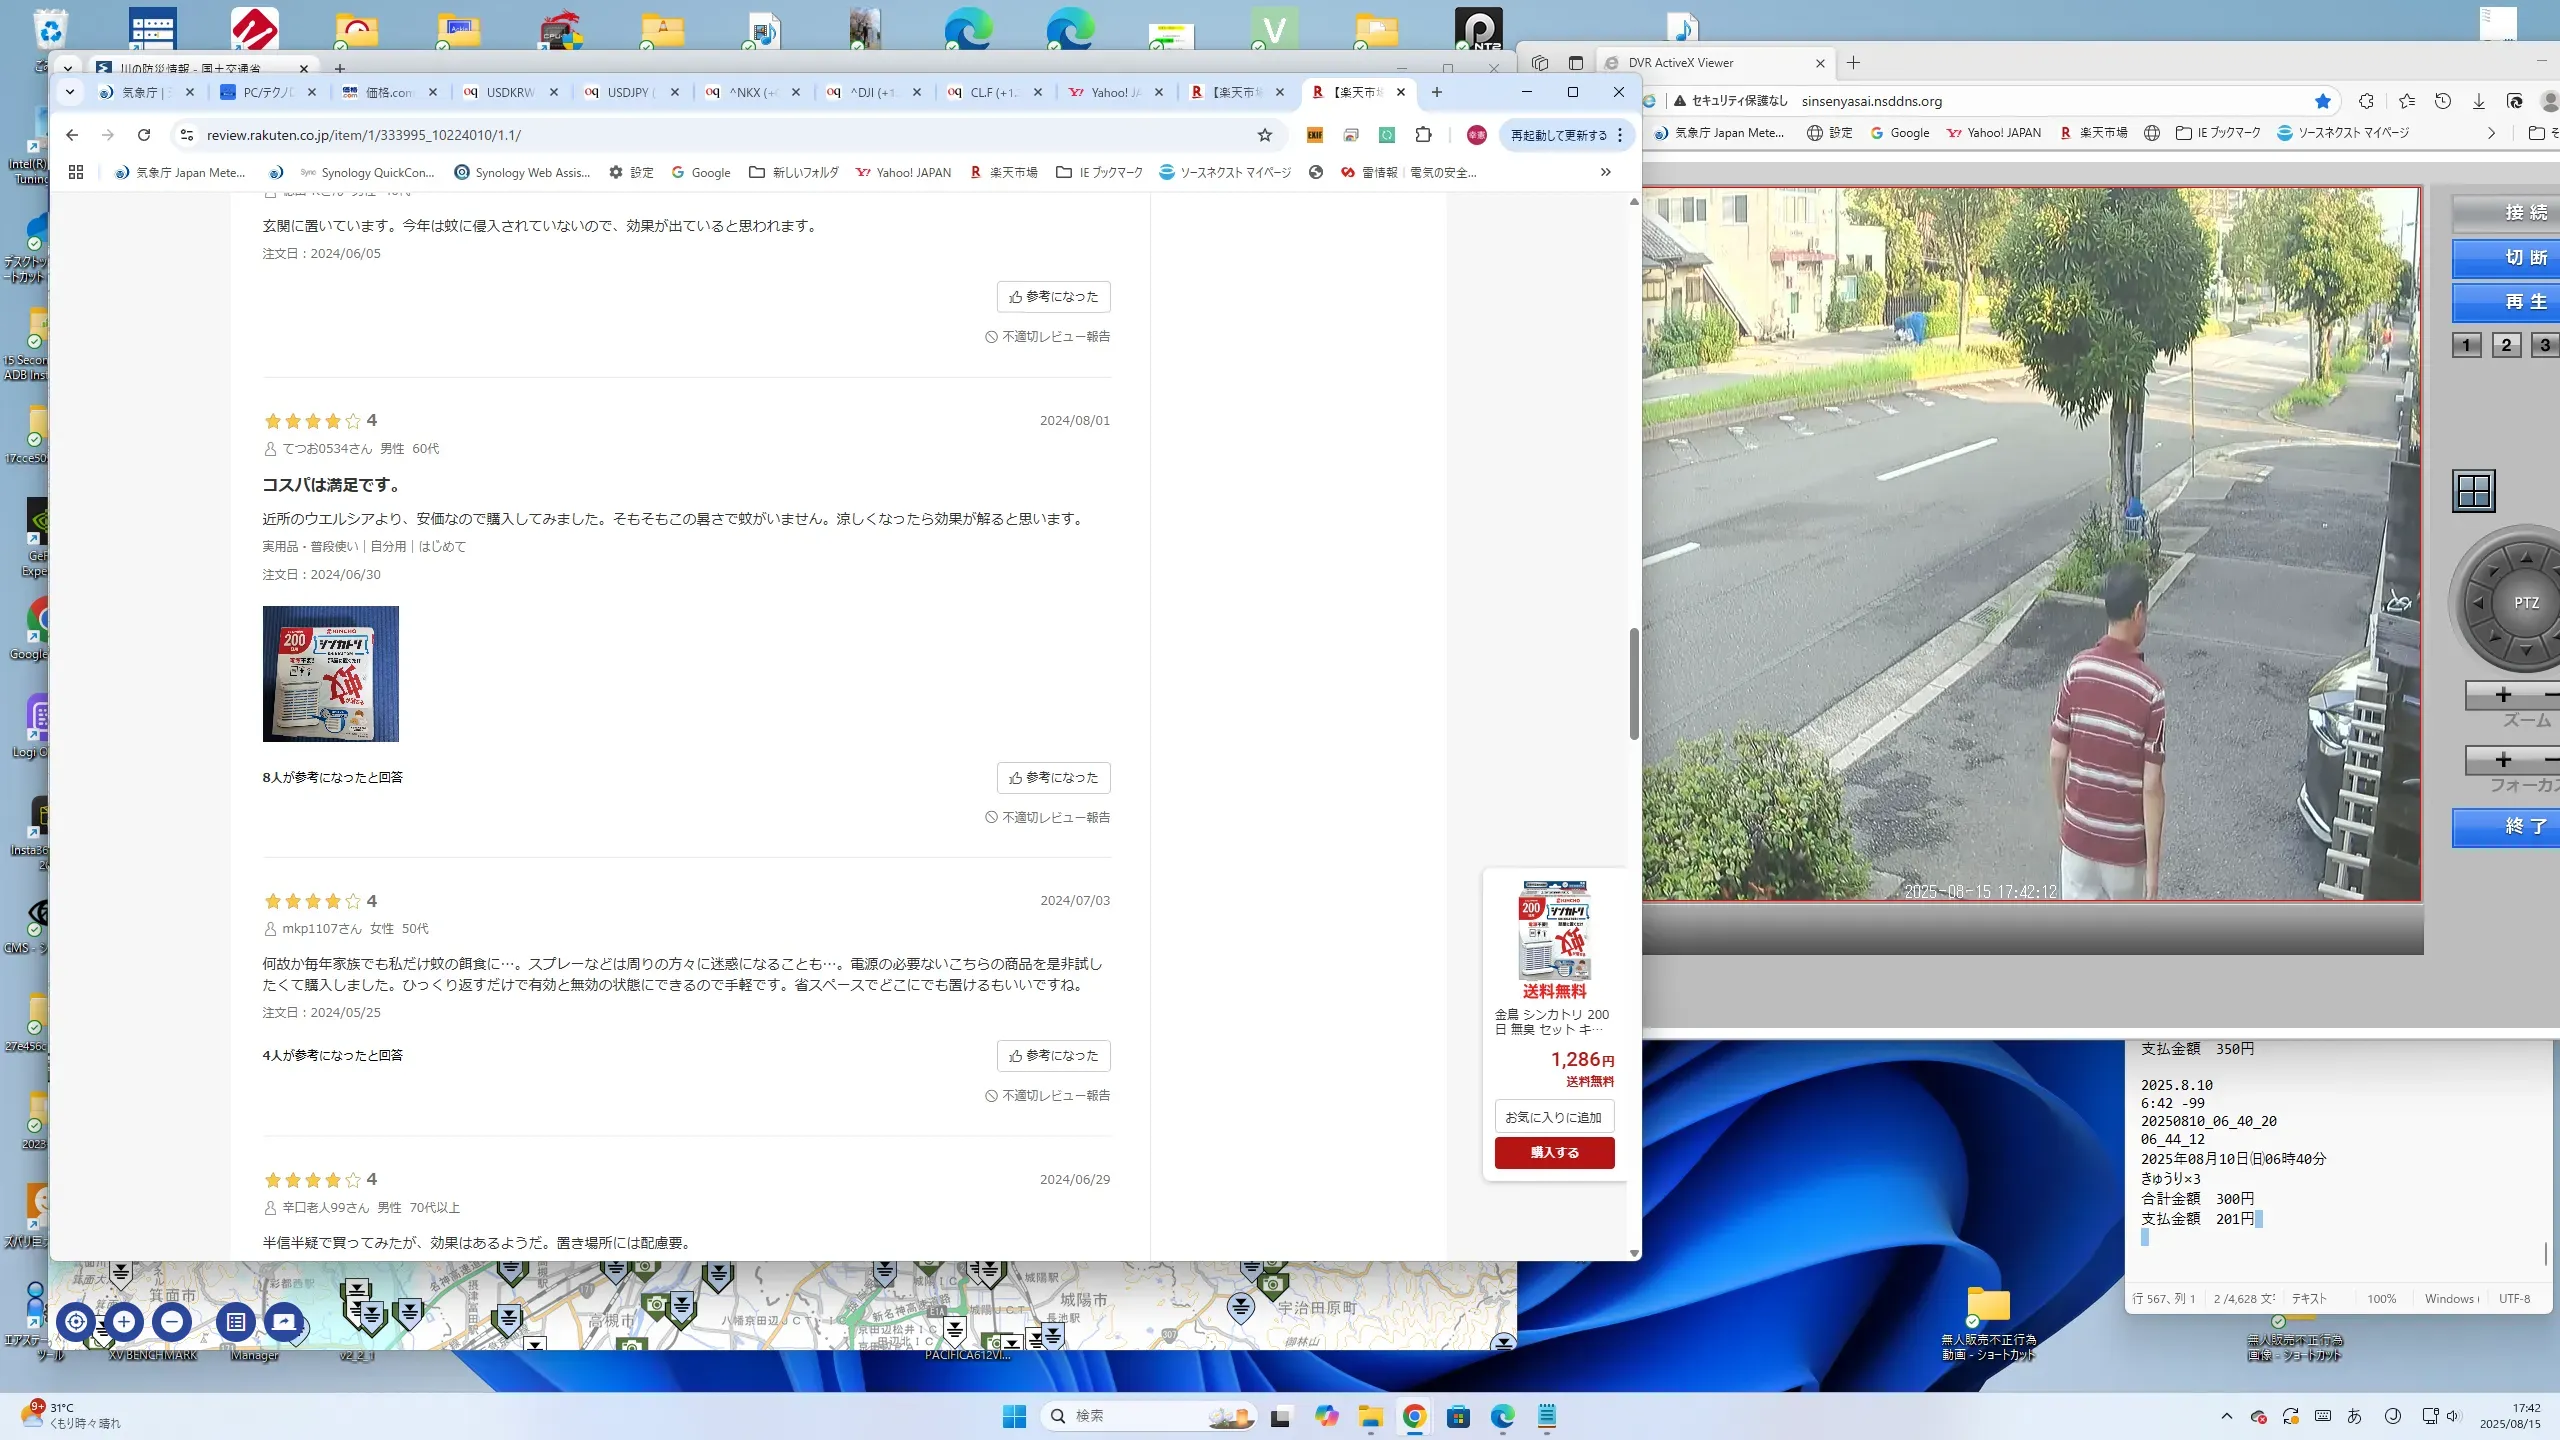Switch to the USDJPY tab
This screenshot has height=1440, width=2560.
point(628,92)
